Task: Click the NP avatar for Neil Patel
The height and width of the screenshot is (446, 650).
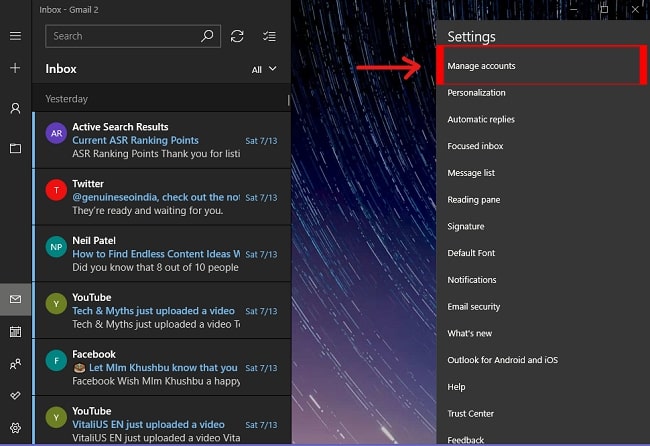Action: pos(56,247)
